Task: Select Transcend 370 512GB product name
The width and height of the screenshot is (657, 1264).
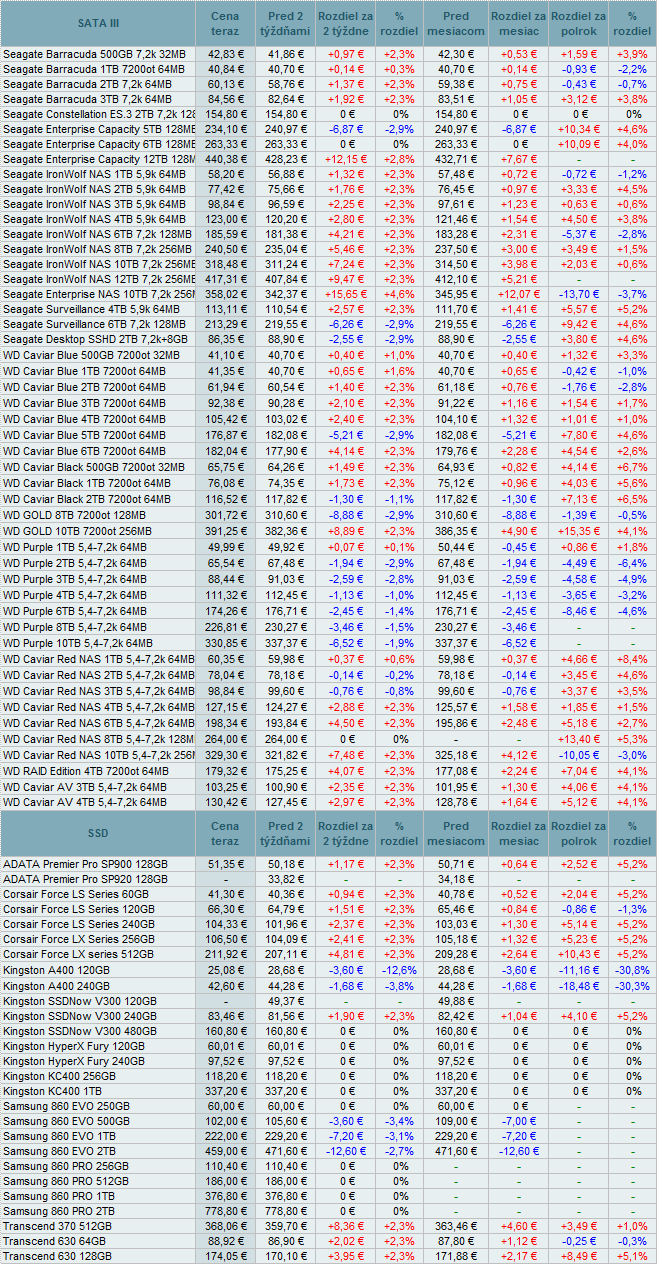Action: [57, 1226]
